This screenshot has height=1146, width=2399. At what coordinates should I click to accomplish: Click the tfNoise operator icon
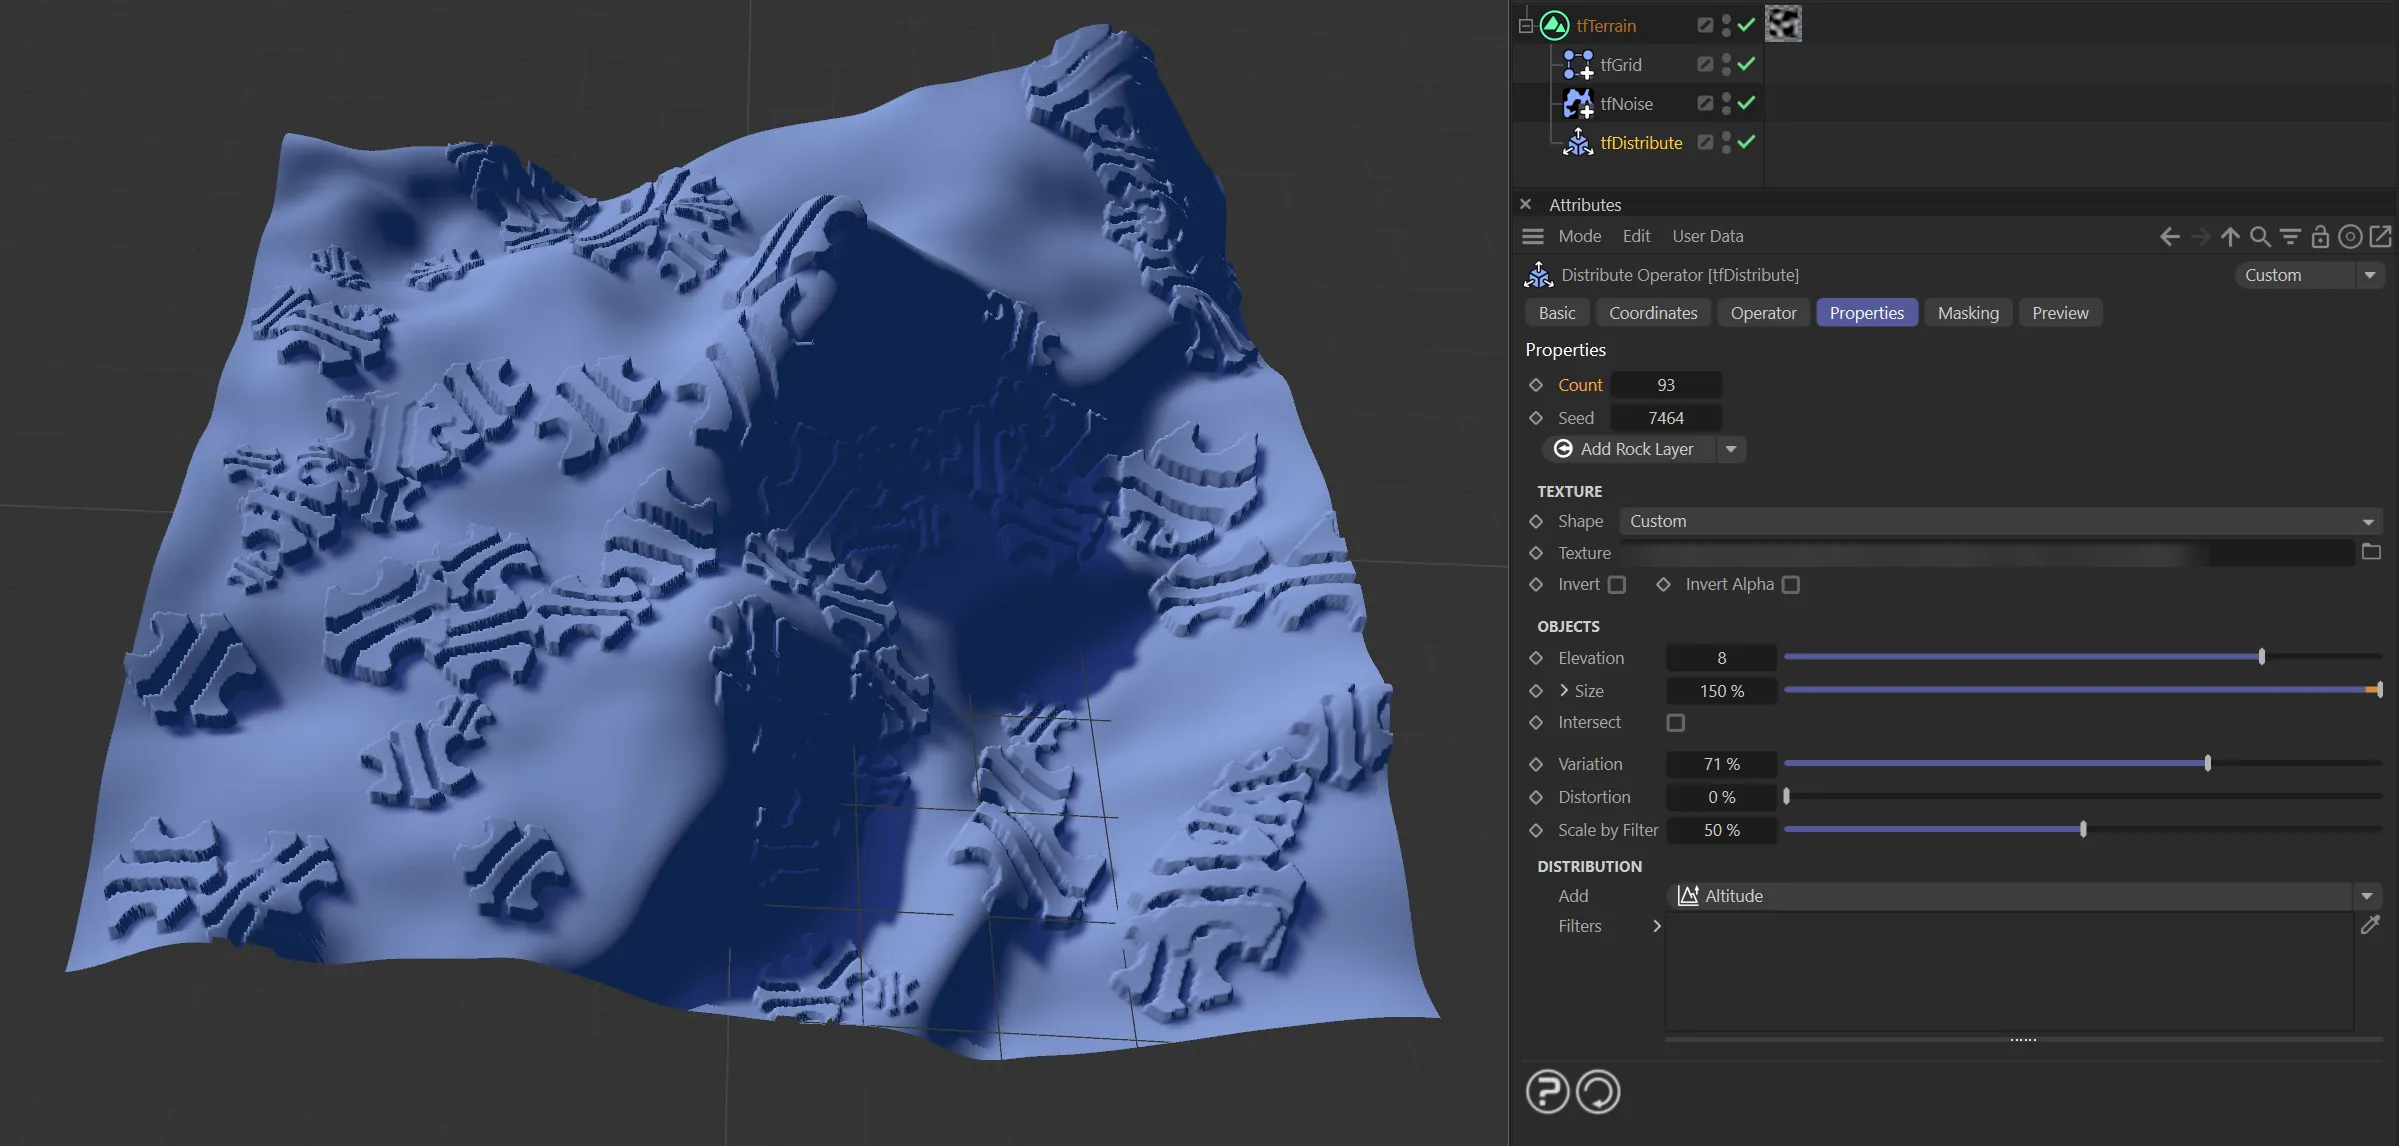coord(1578,103)
